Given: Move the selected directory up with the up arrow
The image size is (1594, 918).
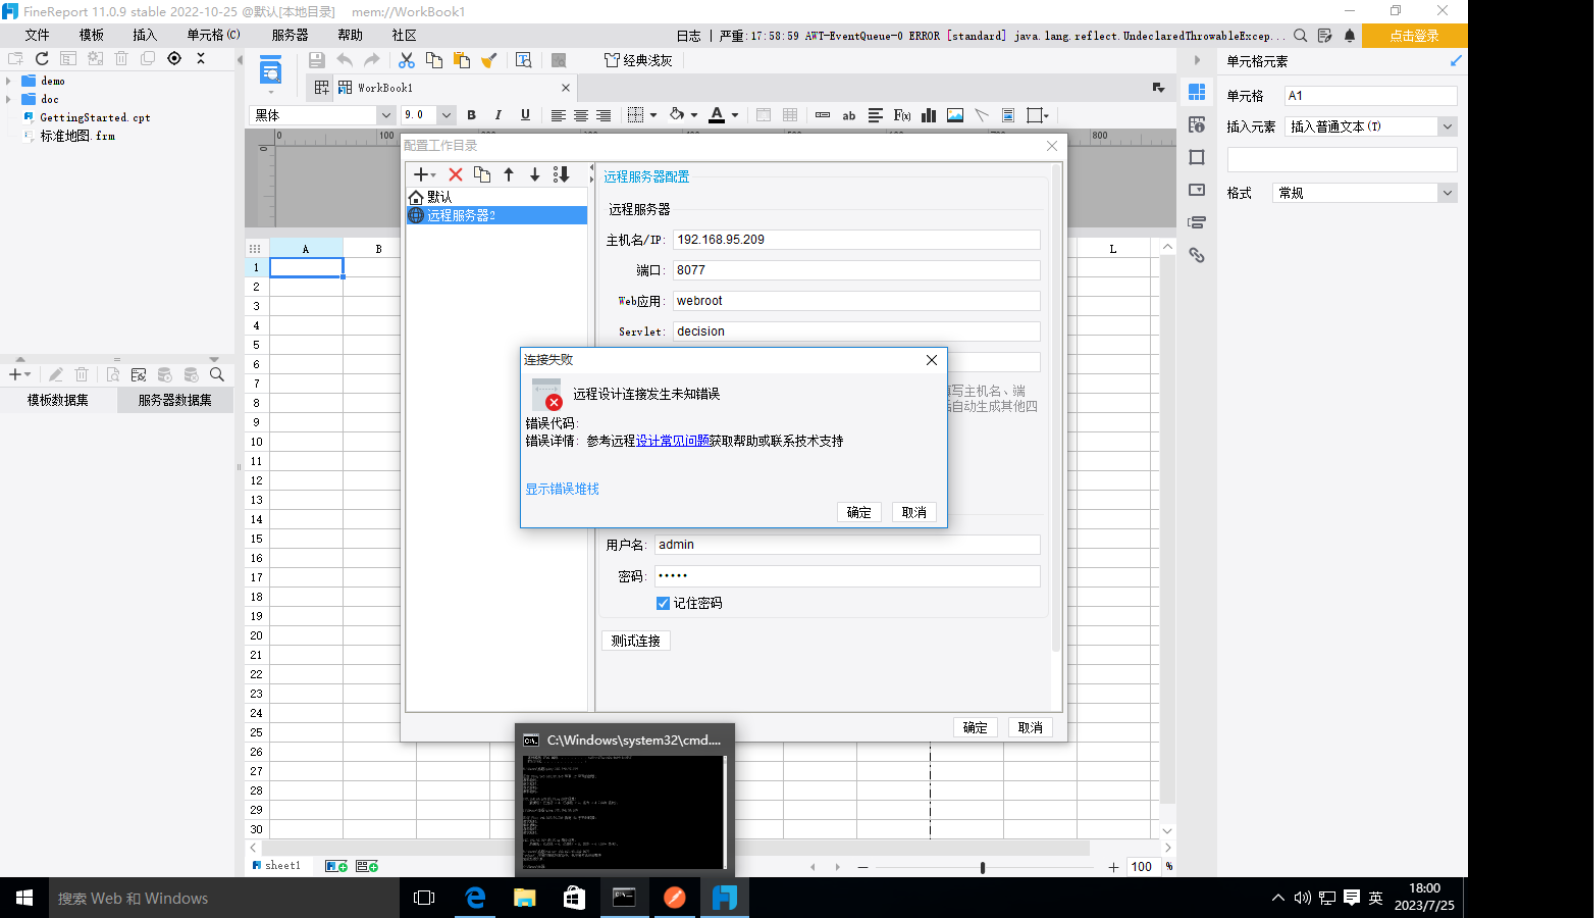Looking at the screenshot, I should tap(509, 174).
